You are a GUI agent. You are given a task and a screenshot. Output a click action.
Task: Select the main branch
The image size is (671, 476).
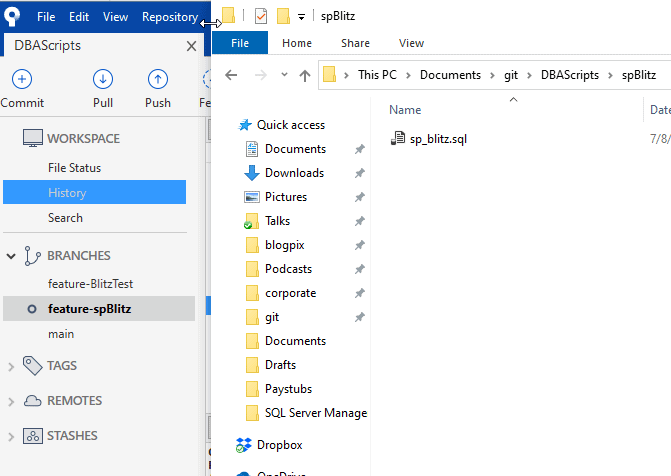coord(61,334)
